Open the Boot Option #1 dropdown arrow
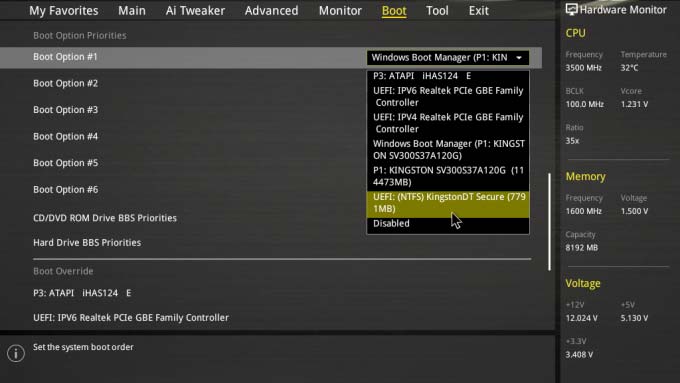The width and height of the screenshot is (680, 383). coord(519,58)
